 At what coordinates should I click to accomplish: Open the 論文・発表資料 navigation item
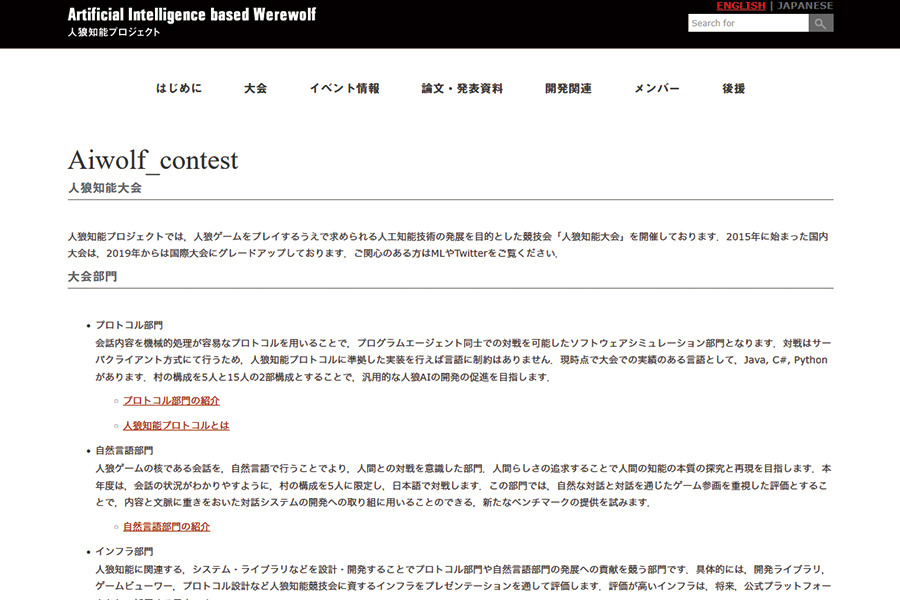tap(463, 88)
